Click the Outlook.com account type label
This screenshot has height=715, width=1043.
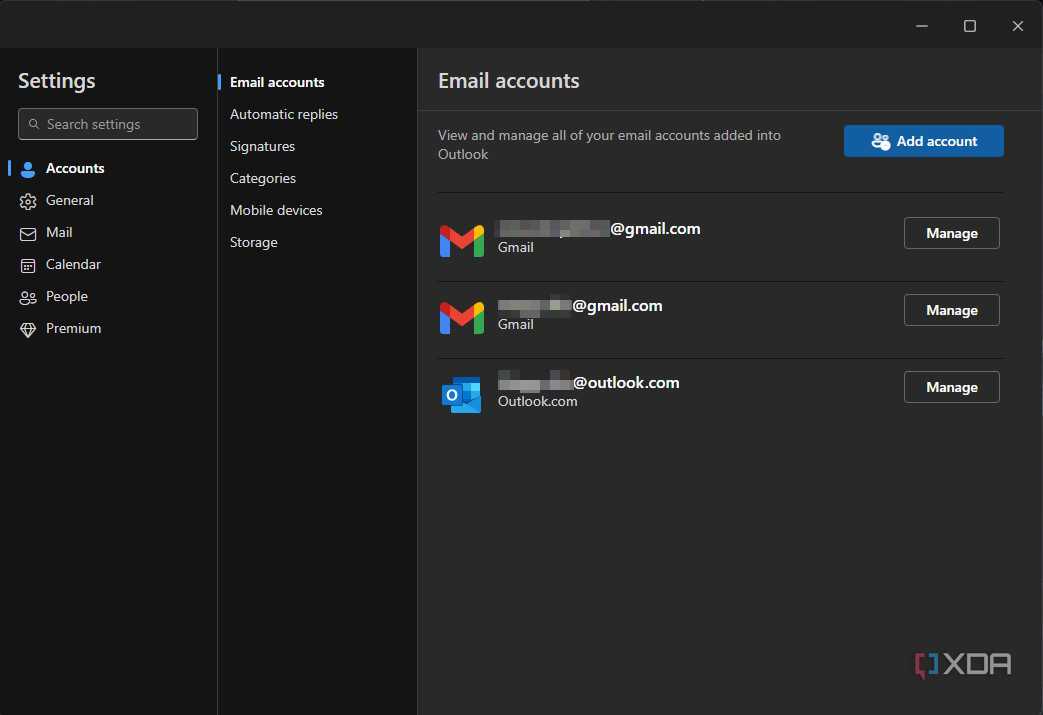click(537, 402)
